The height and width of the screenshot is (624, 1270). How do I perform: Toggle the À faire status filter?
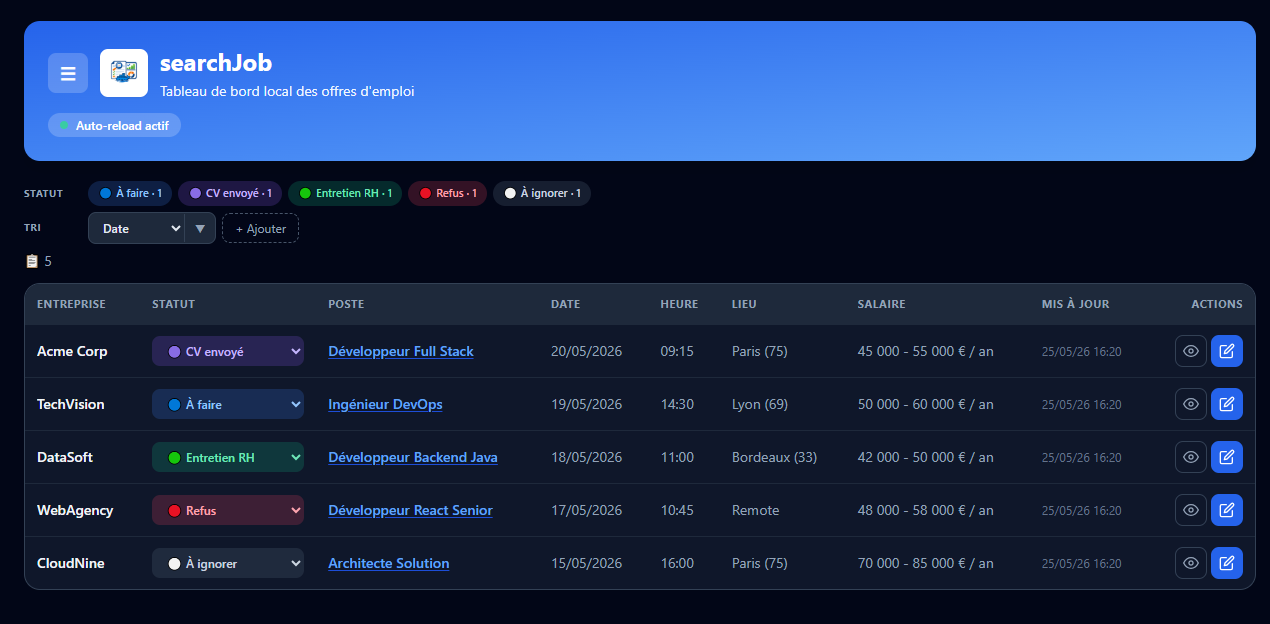tap(130, 193)
